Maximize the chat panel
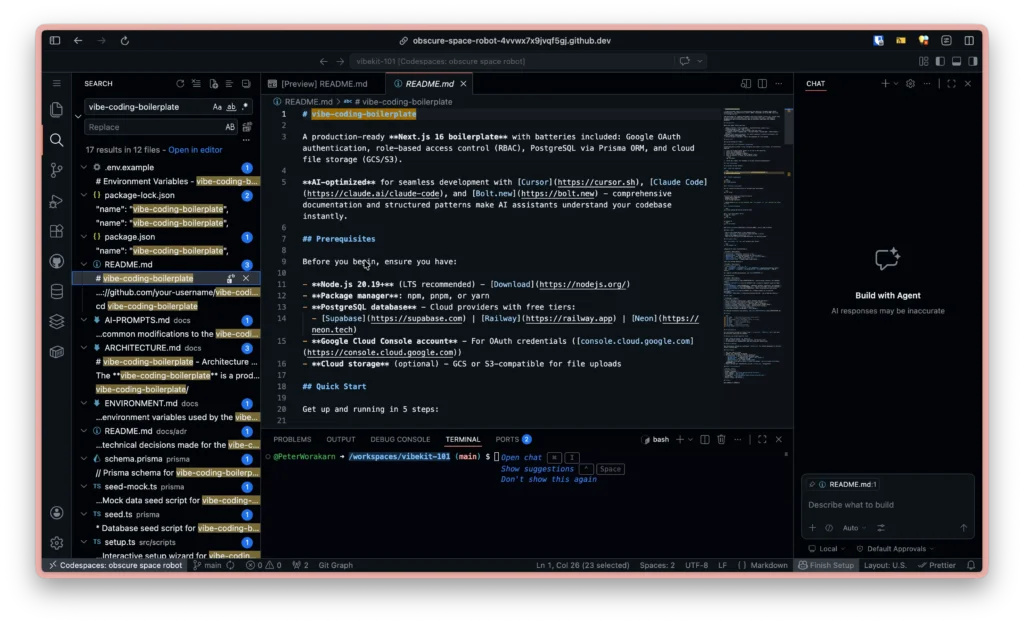 tap(952, 84)
